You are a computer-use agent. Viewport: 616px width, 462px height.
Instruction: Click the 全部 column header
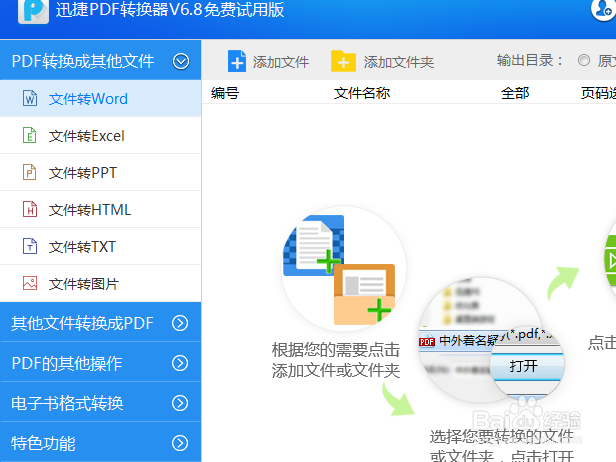click(515, 93)
